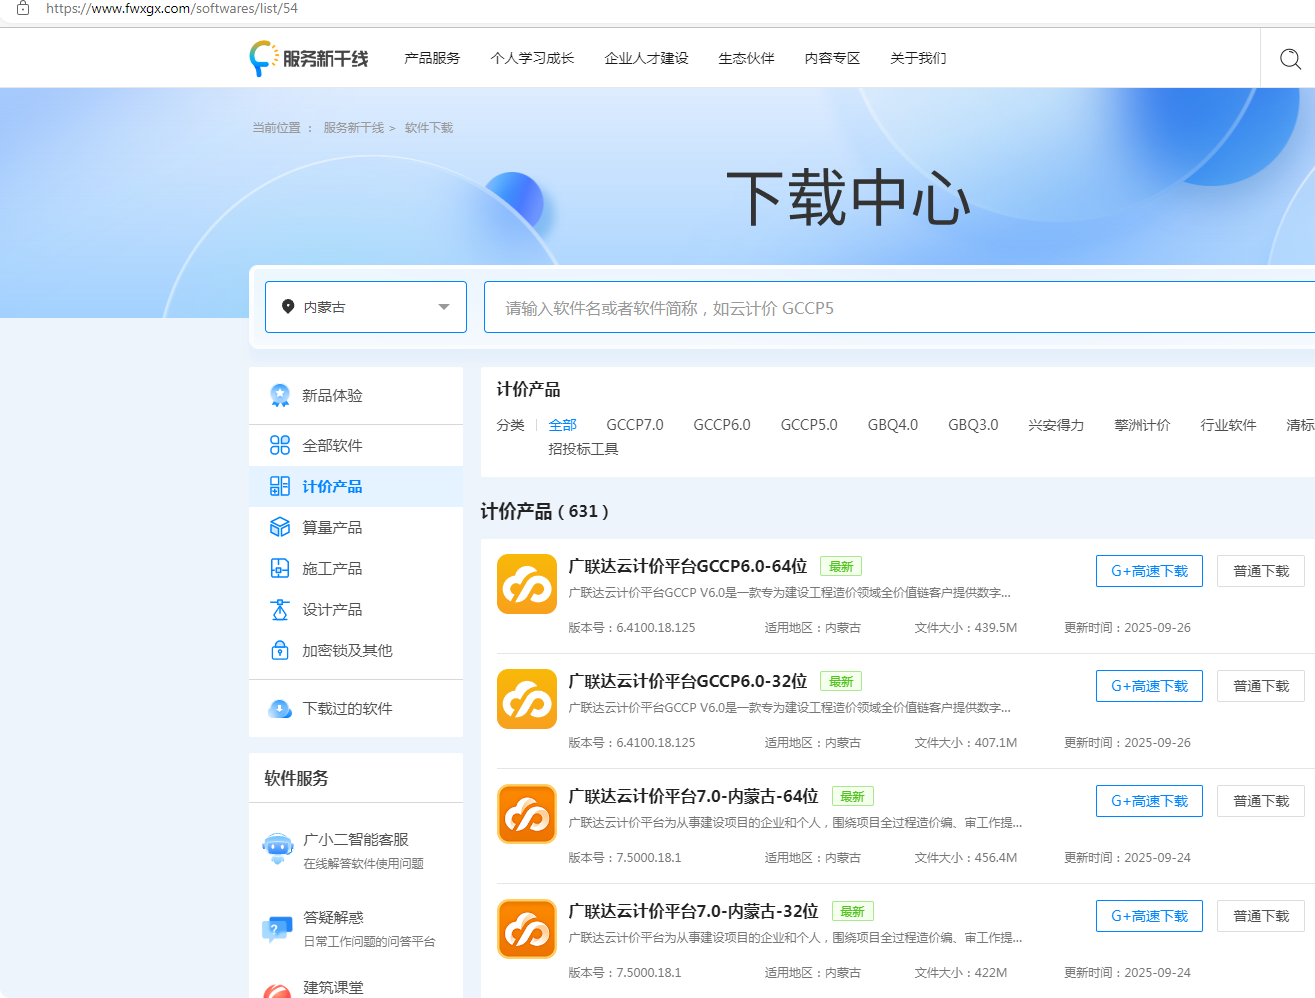This screenshot has height=998, width=1315.
Task: Filter by GBQ3.0 category
Action: coord(973,425)
